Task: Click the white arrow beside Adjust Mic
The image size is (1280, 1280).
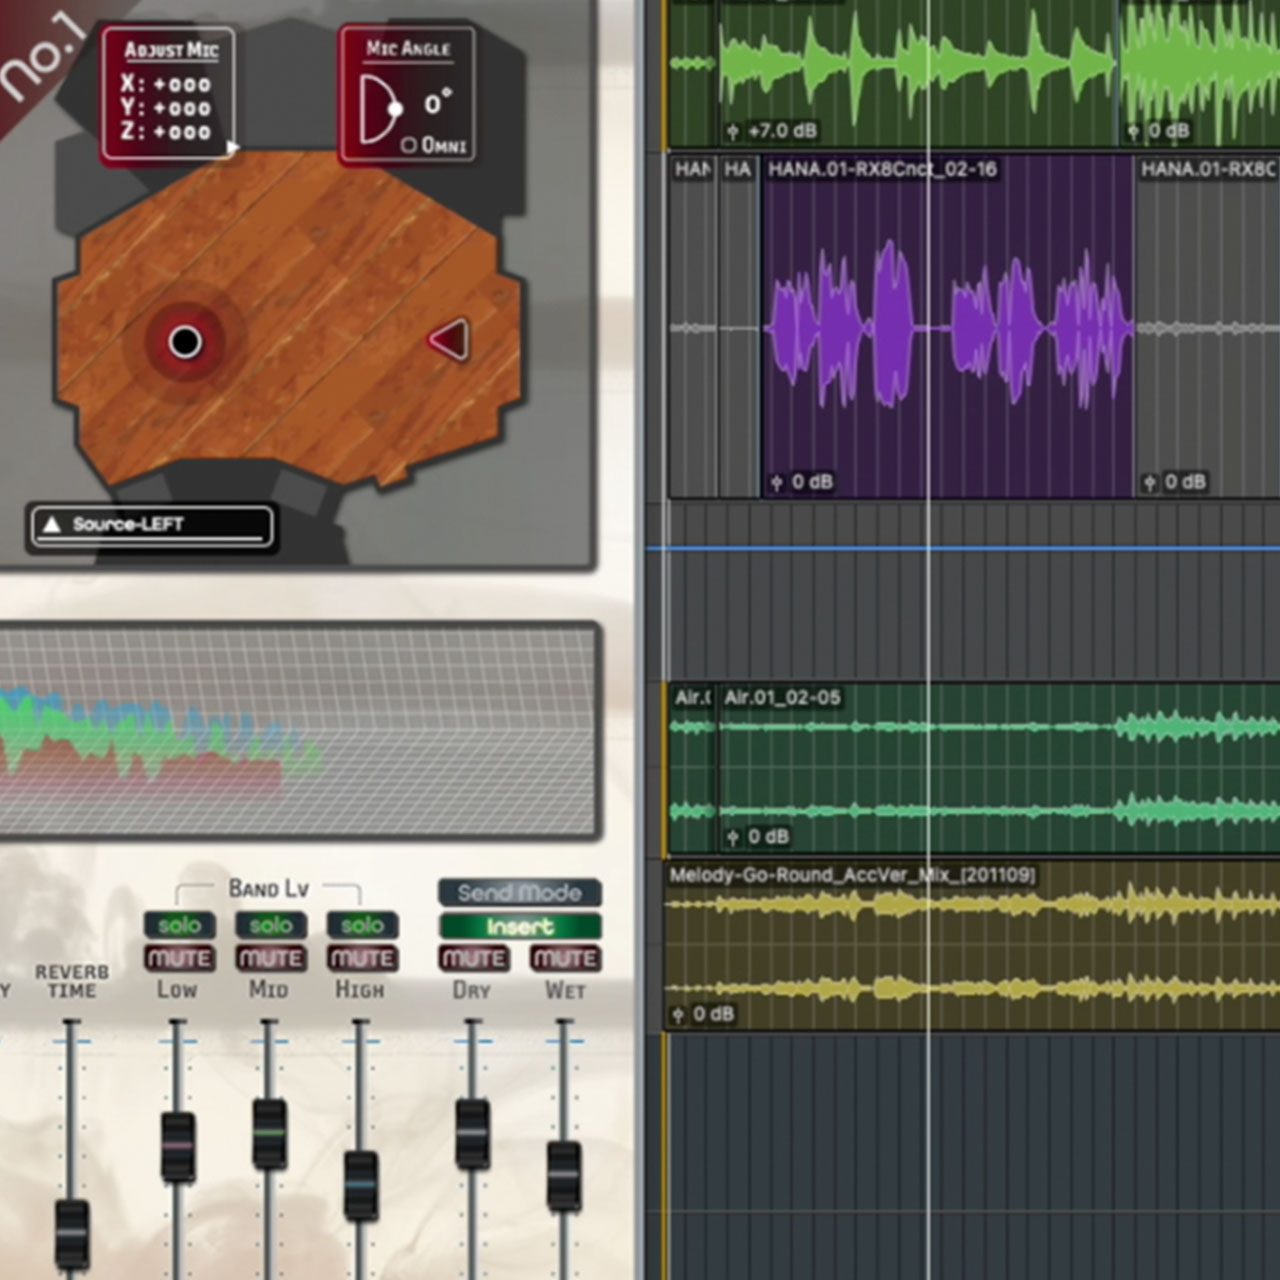Action: pyautogui.click(x=233, y=148)
